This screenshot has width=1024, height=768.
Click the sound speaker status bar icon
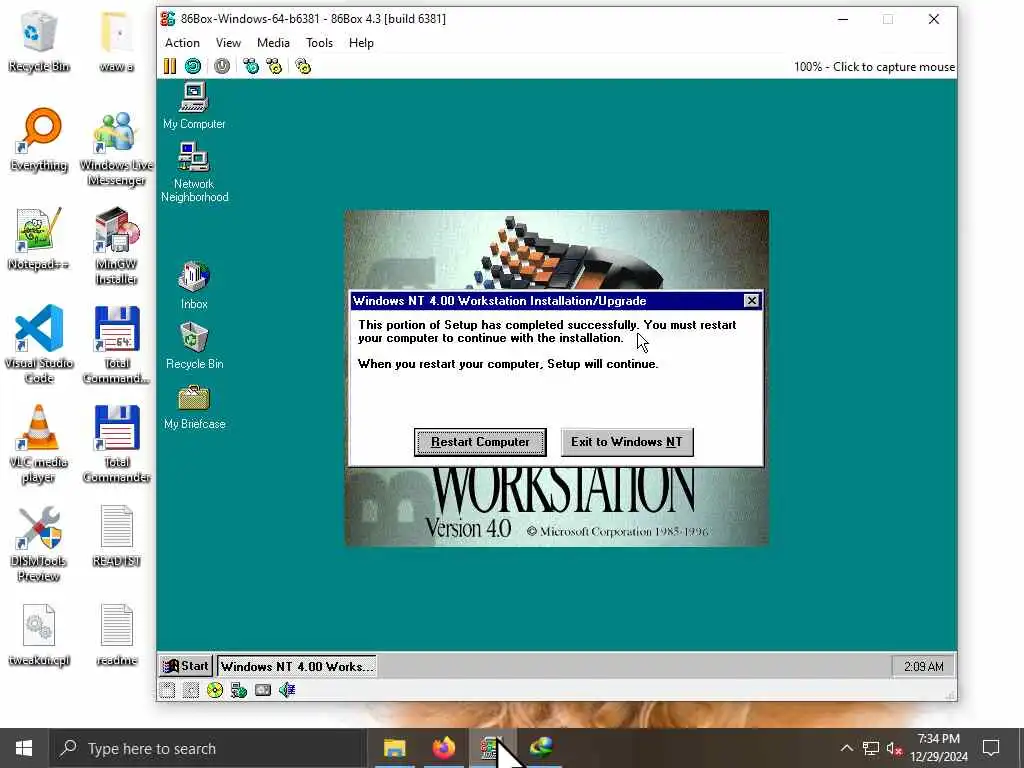(287, 690)
